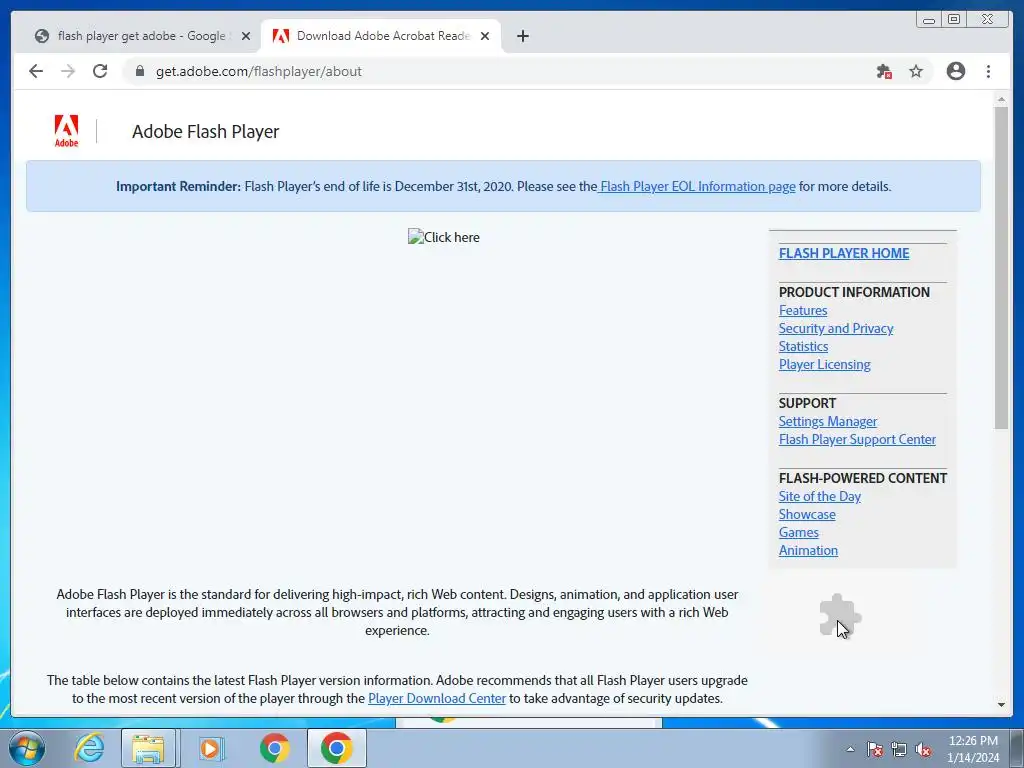Click the blocked plugin puzzle piece
This screenshot has width=1024, height=768.
[x=840, y=615]
